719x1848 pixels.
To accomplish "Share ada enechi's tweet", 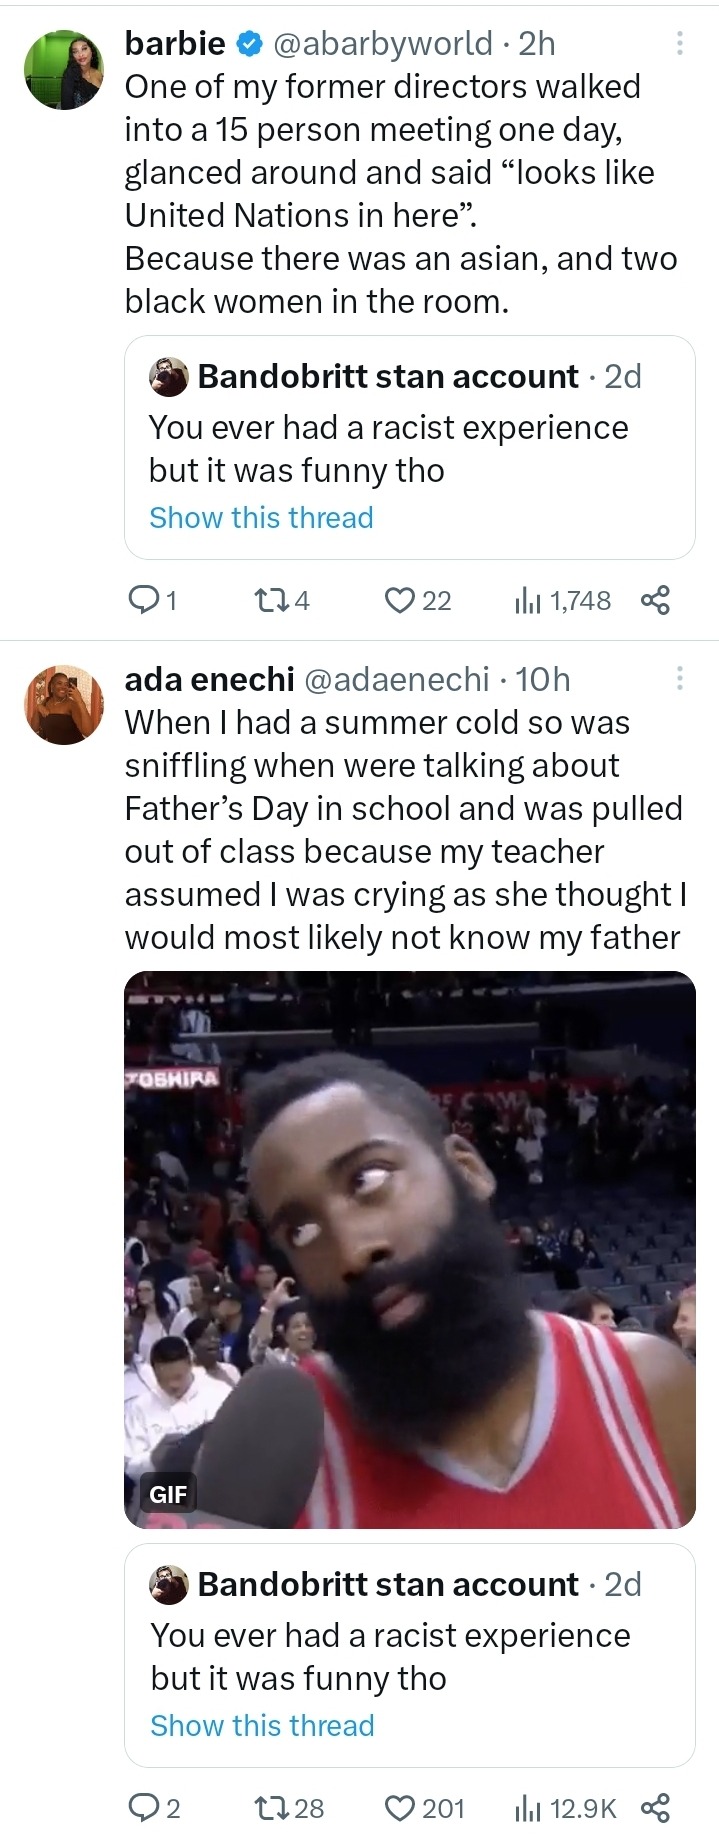I will (x=655, y=1807).
